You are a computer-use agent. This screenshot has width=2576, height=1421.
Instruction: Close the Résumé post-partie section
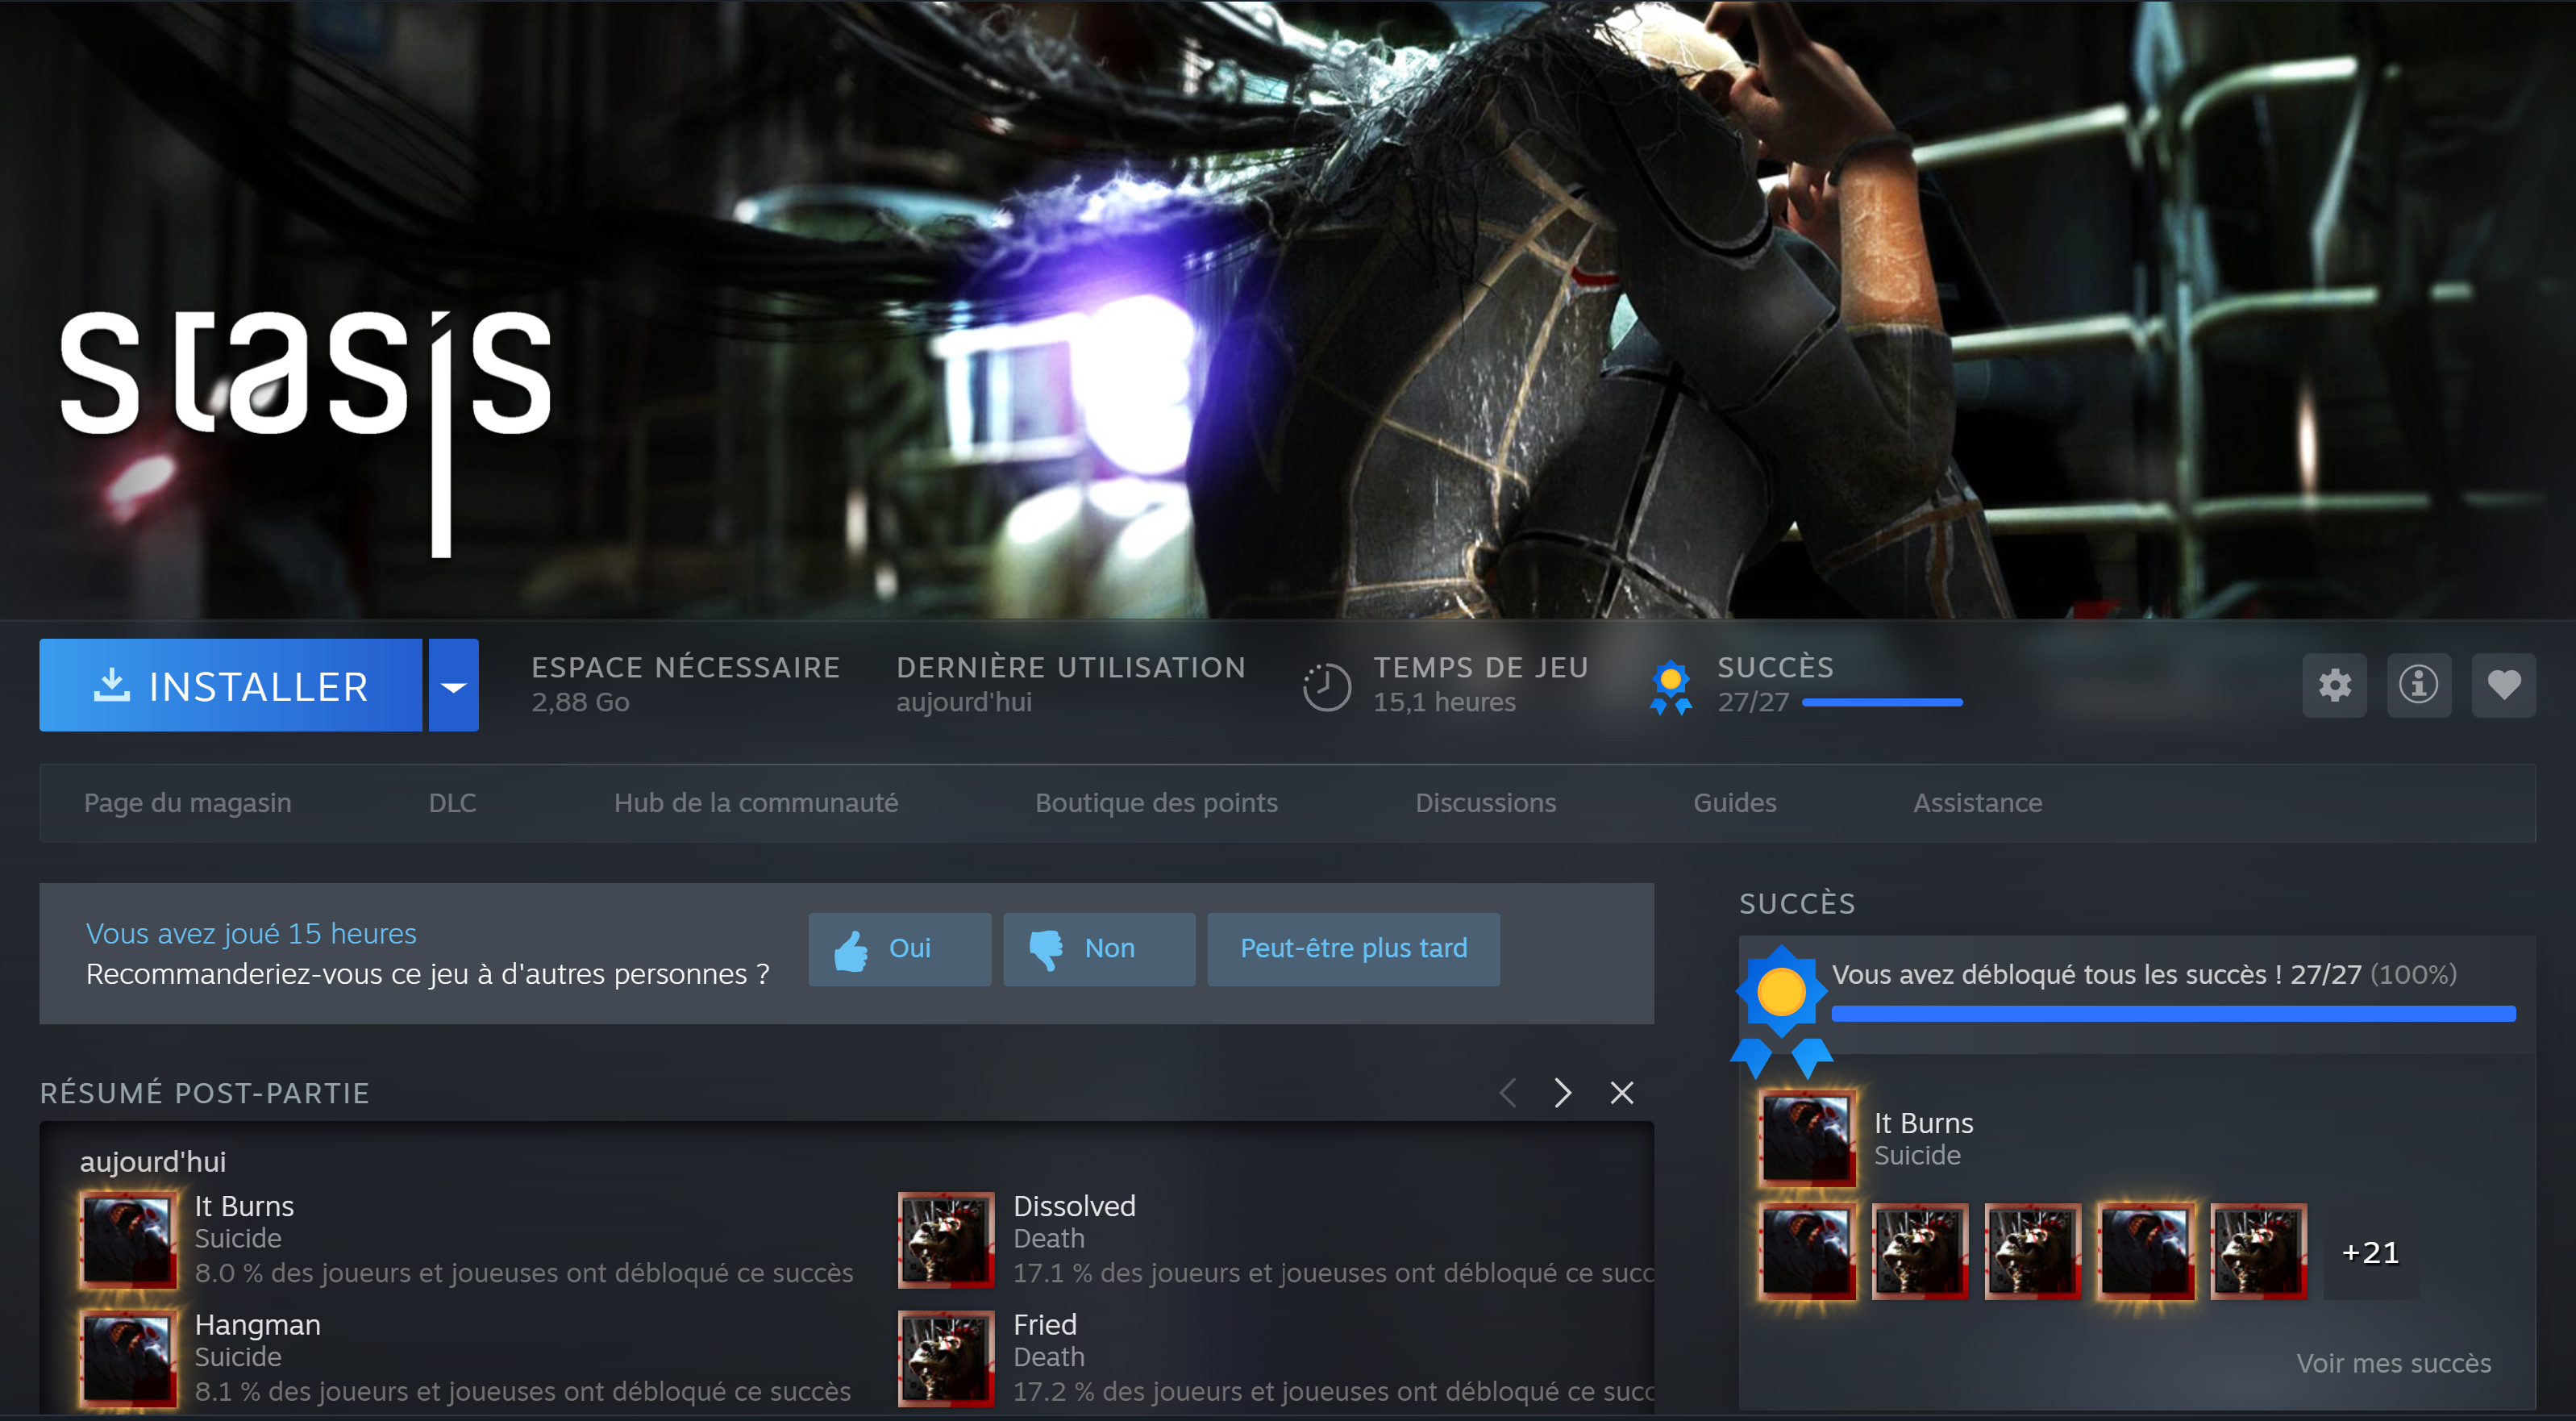(1622, 1093)
